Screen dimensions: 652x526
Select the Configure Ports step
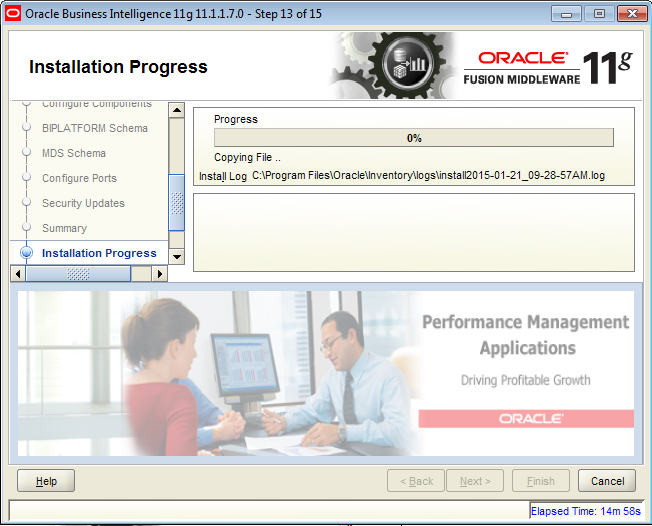pos(79,178)
